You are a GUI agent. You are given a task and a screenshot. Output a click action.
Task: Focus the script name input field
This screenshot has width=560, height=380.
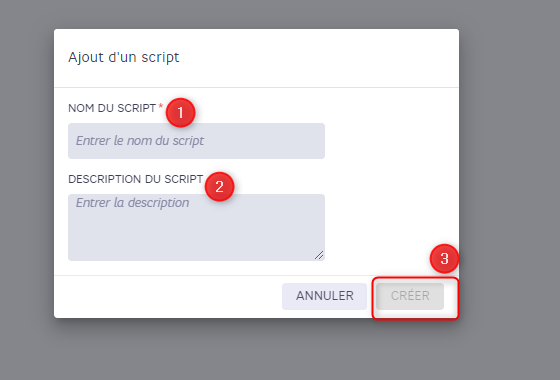tap(196, 141)
